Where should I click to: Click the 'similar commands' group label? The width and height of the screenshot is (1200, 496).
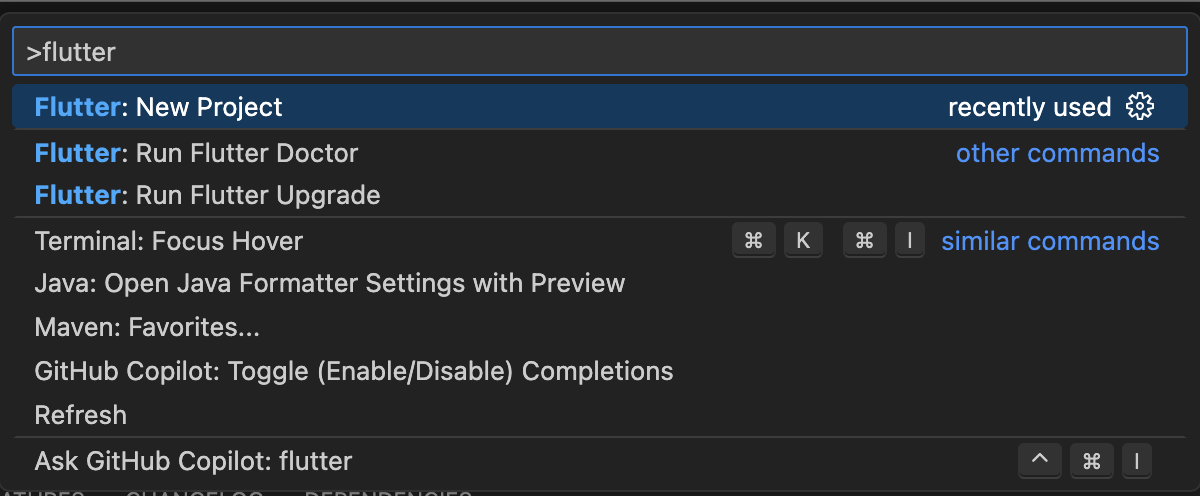pos(1050,241)
